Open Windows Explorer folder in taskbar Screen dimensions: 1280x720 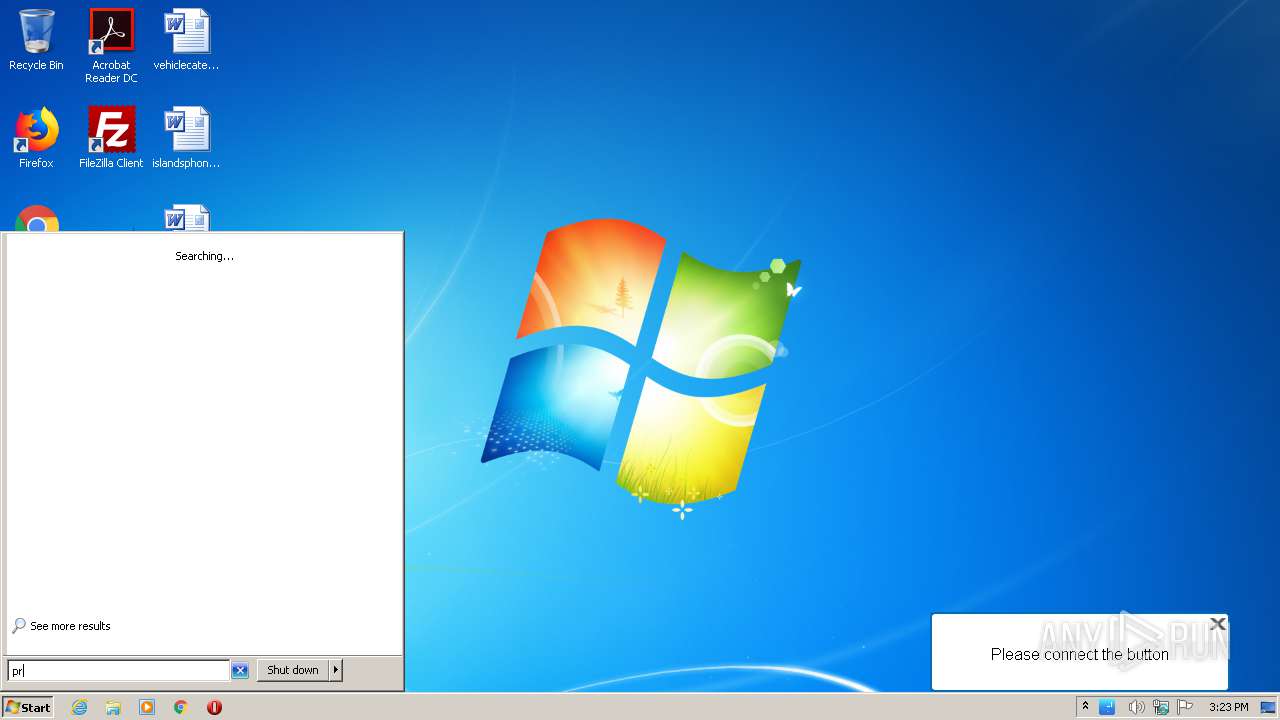tap(113, 707)
